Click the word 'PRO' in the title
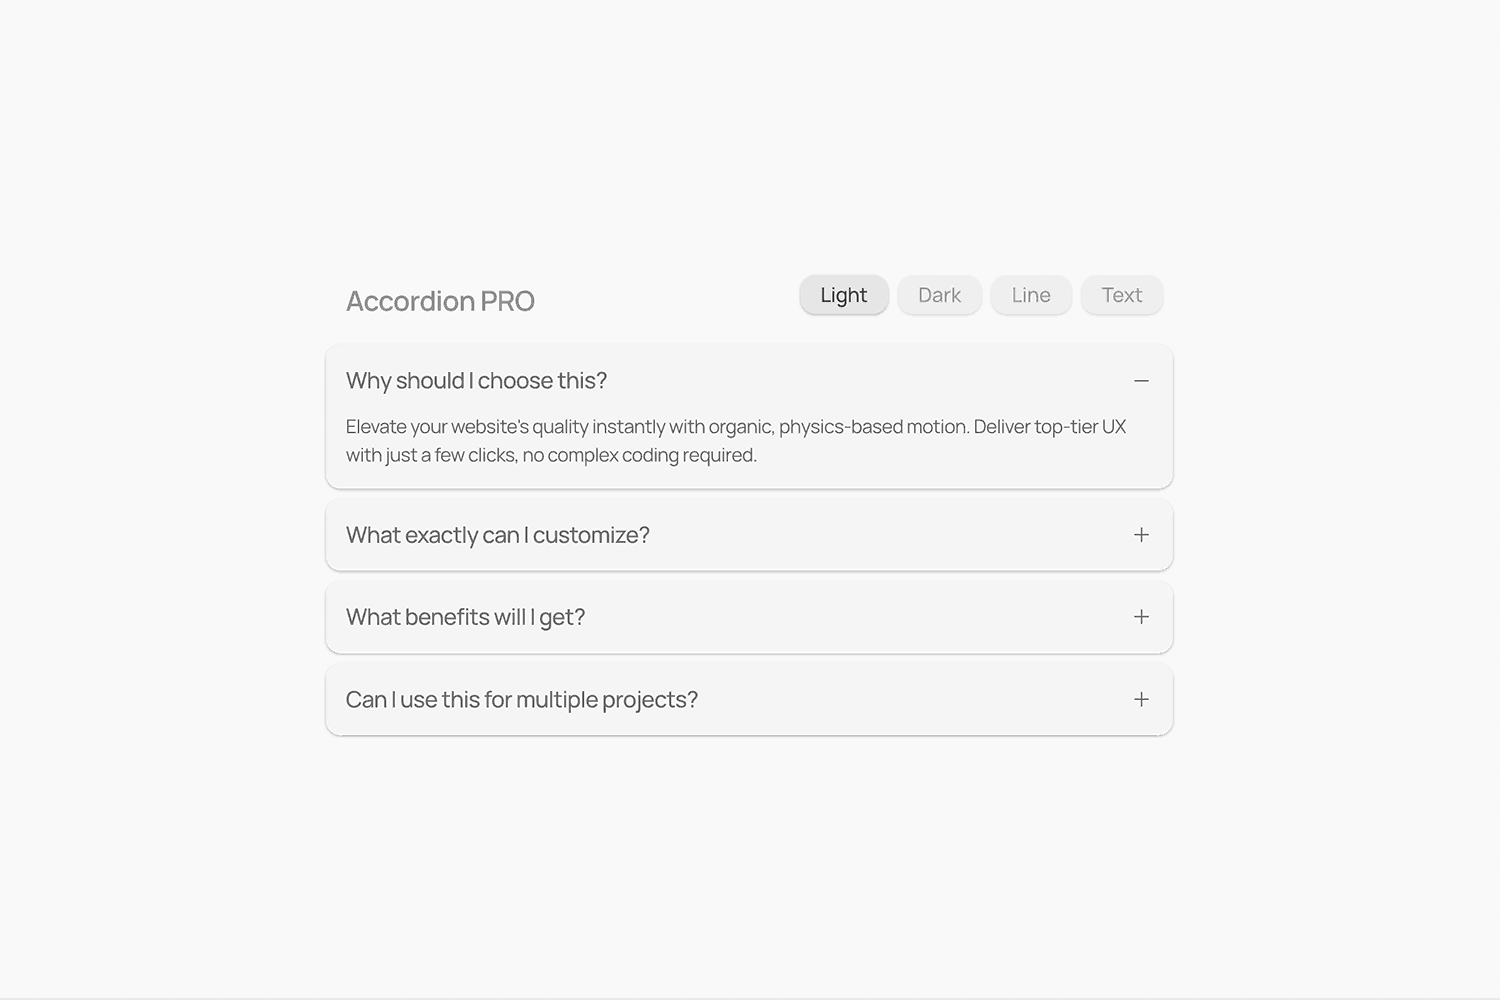 (507, 301)
